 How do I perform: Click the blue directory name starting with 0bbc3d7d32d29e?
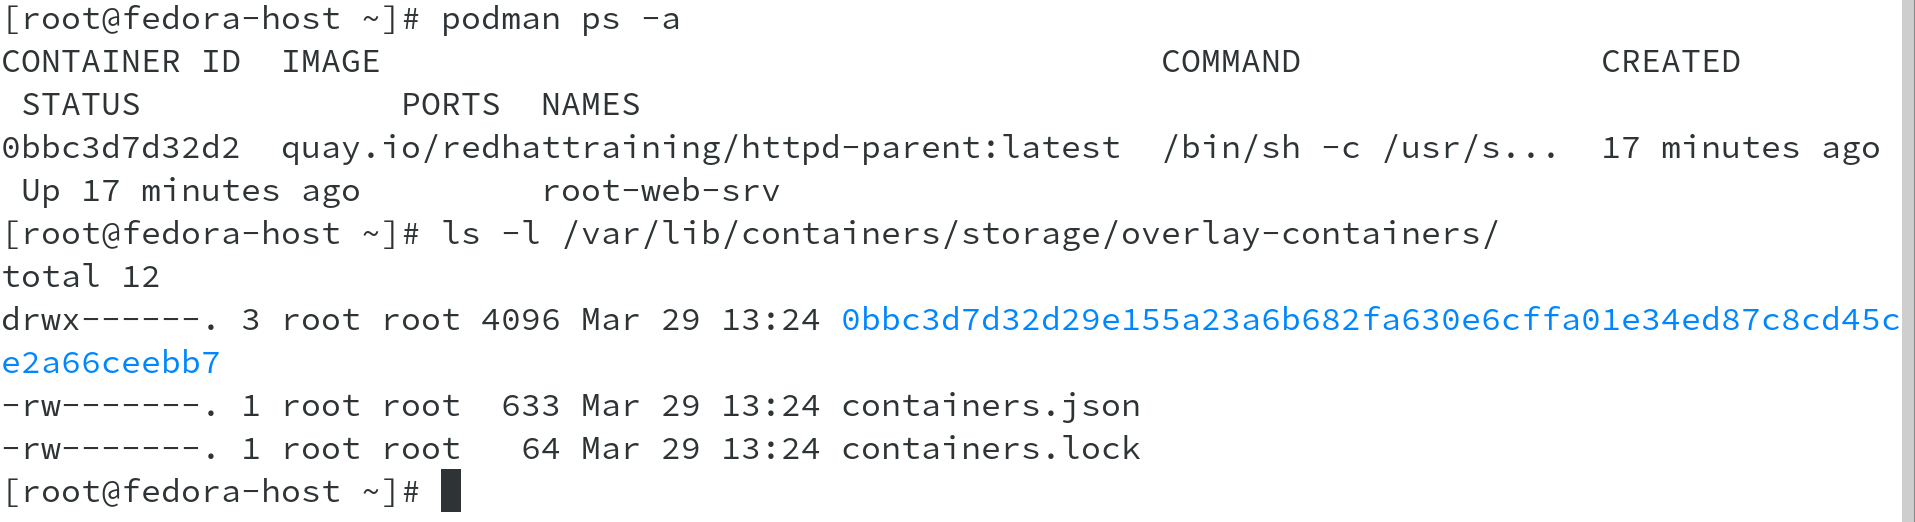[x=1369, y=320]
